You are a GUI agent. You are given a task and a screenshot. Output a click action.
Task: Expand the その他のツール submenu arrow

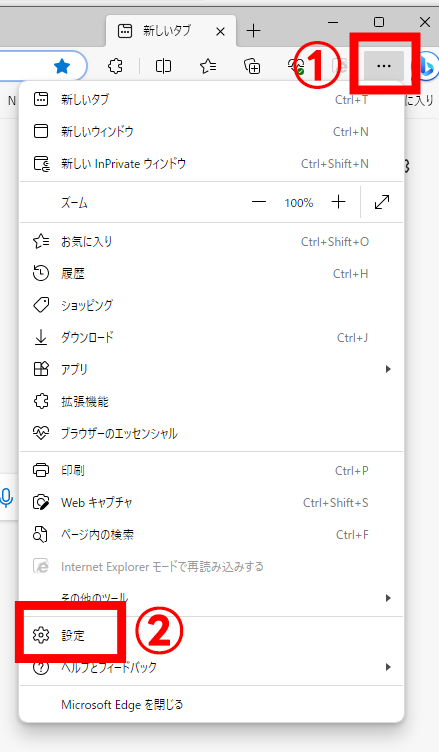pos(388,598)
